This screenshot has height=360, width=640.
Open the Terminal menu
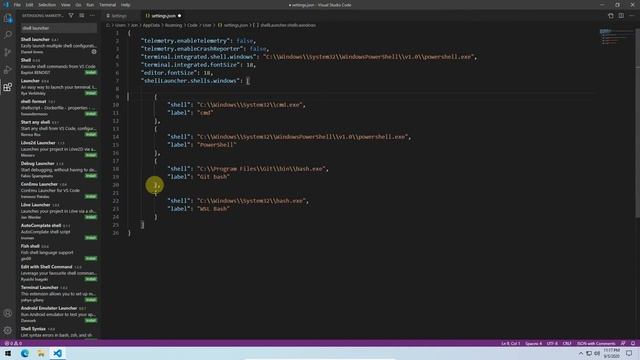coord(108,5)
